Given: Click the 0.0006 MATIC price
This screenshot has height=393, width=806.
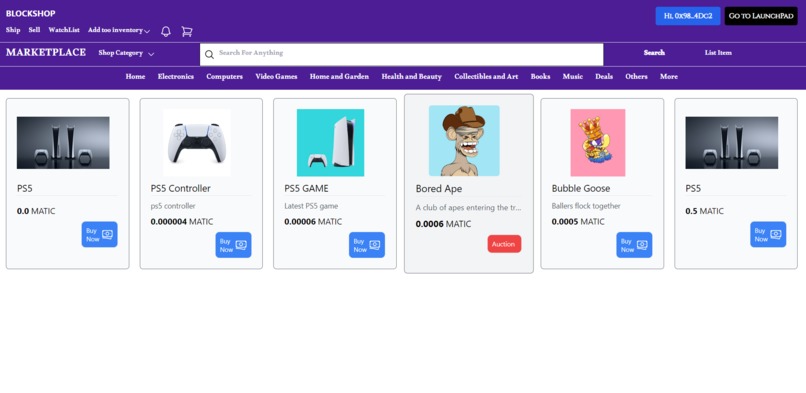Looking at the screenshot, I should click(443, 224).
